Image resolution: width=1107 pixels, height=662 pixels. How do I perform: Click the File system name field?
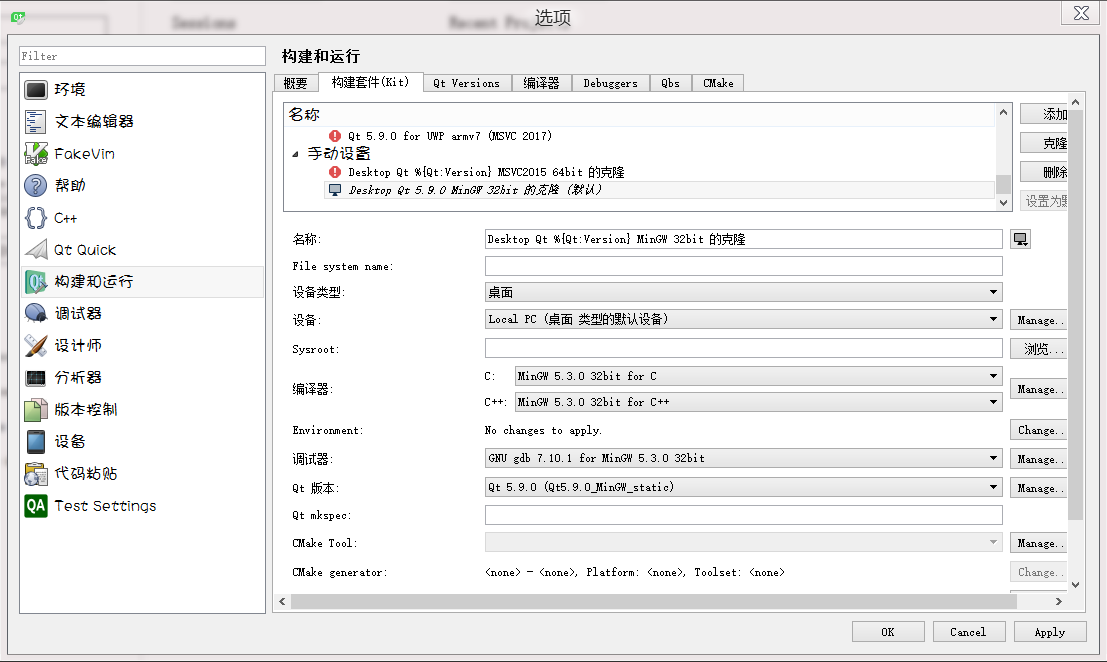[x=743, y=266]
